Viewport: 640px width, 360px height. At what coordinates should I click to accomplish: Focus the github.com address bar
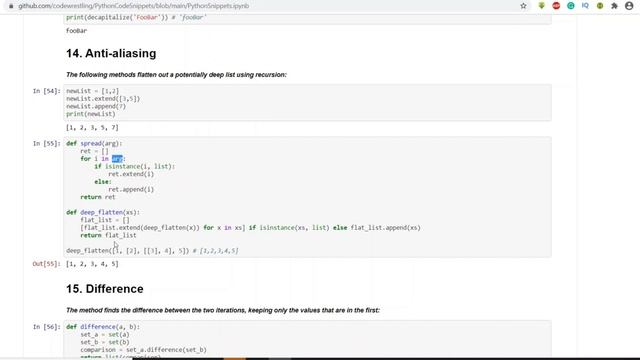(x=133, y=6)
